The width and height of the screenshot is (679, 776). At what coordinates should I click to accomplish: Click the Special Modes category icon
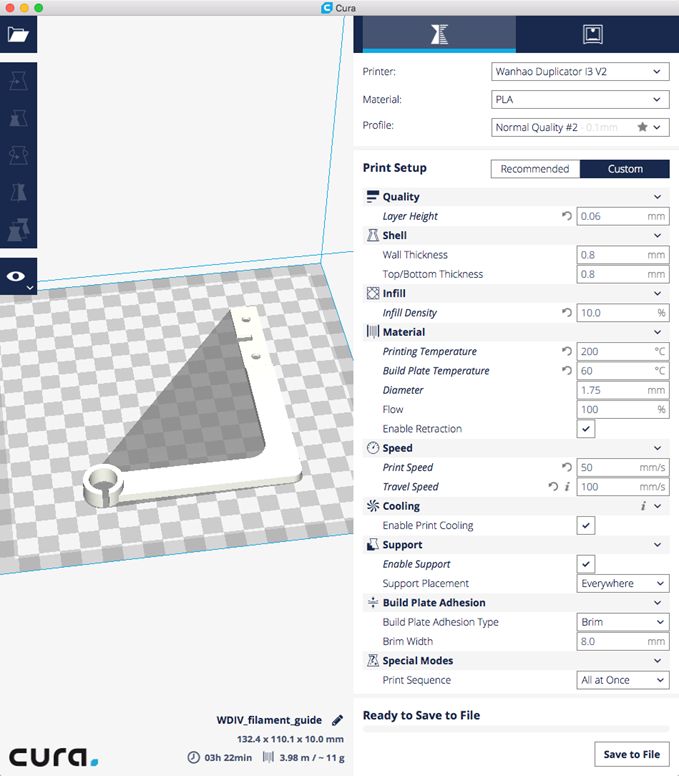point(373,660)
